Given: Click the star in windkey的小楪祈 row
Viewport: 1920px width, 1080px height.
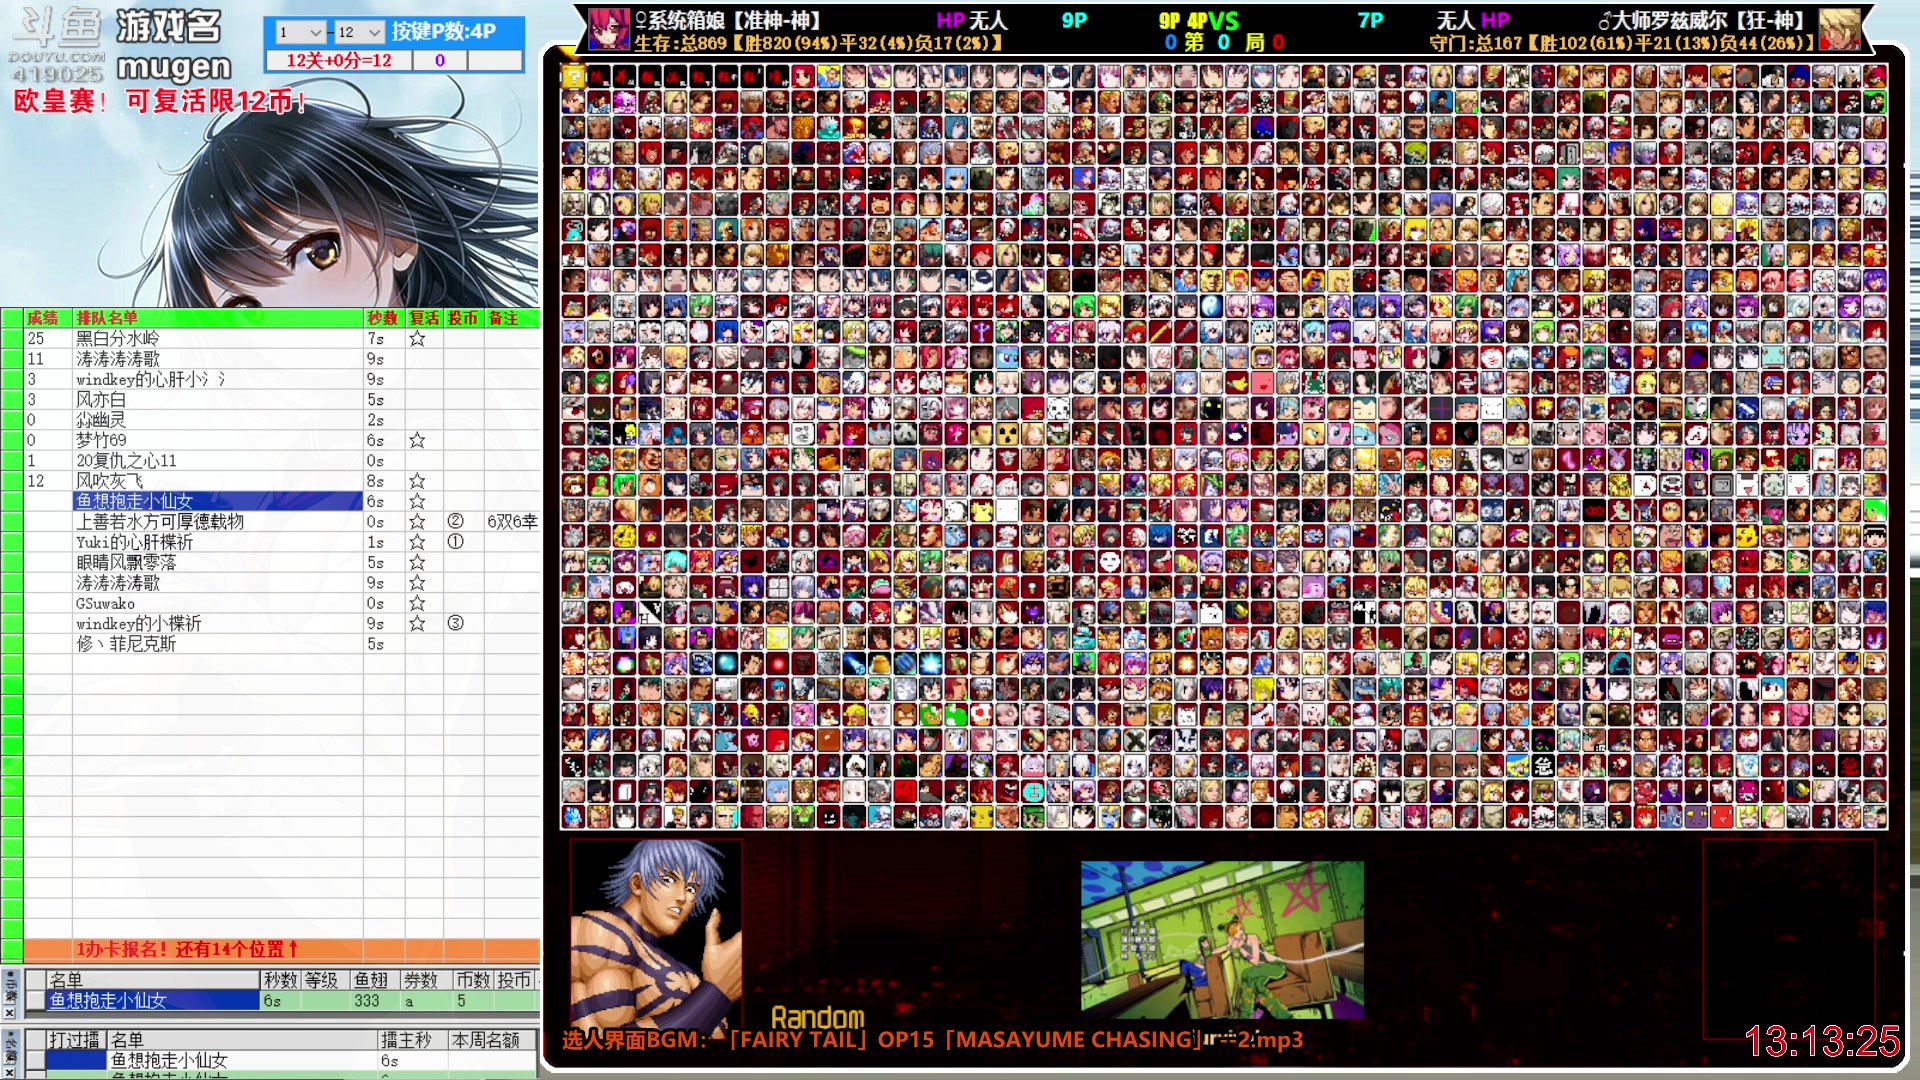Looking at the screenshot, I should [417, 624].
